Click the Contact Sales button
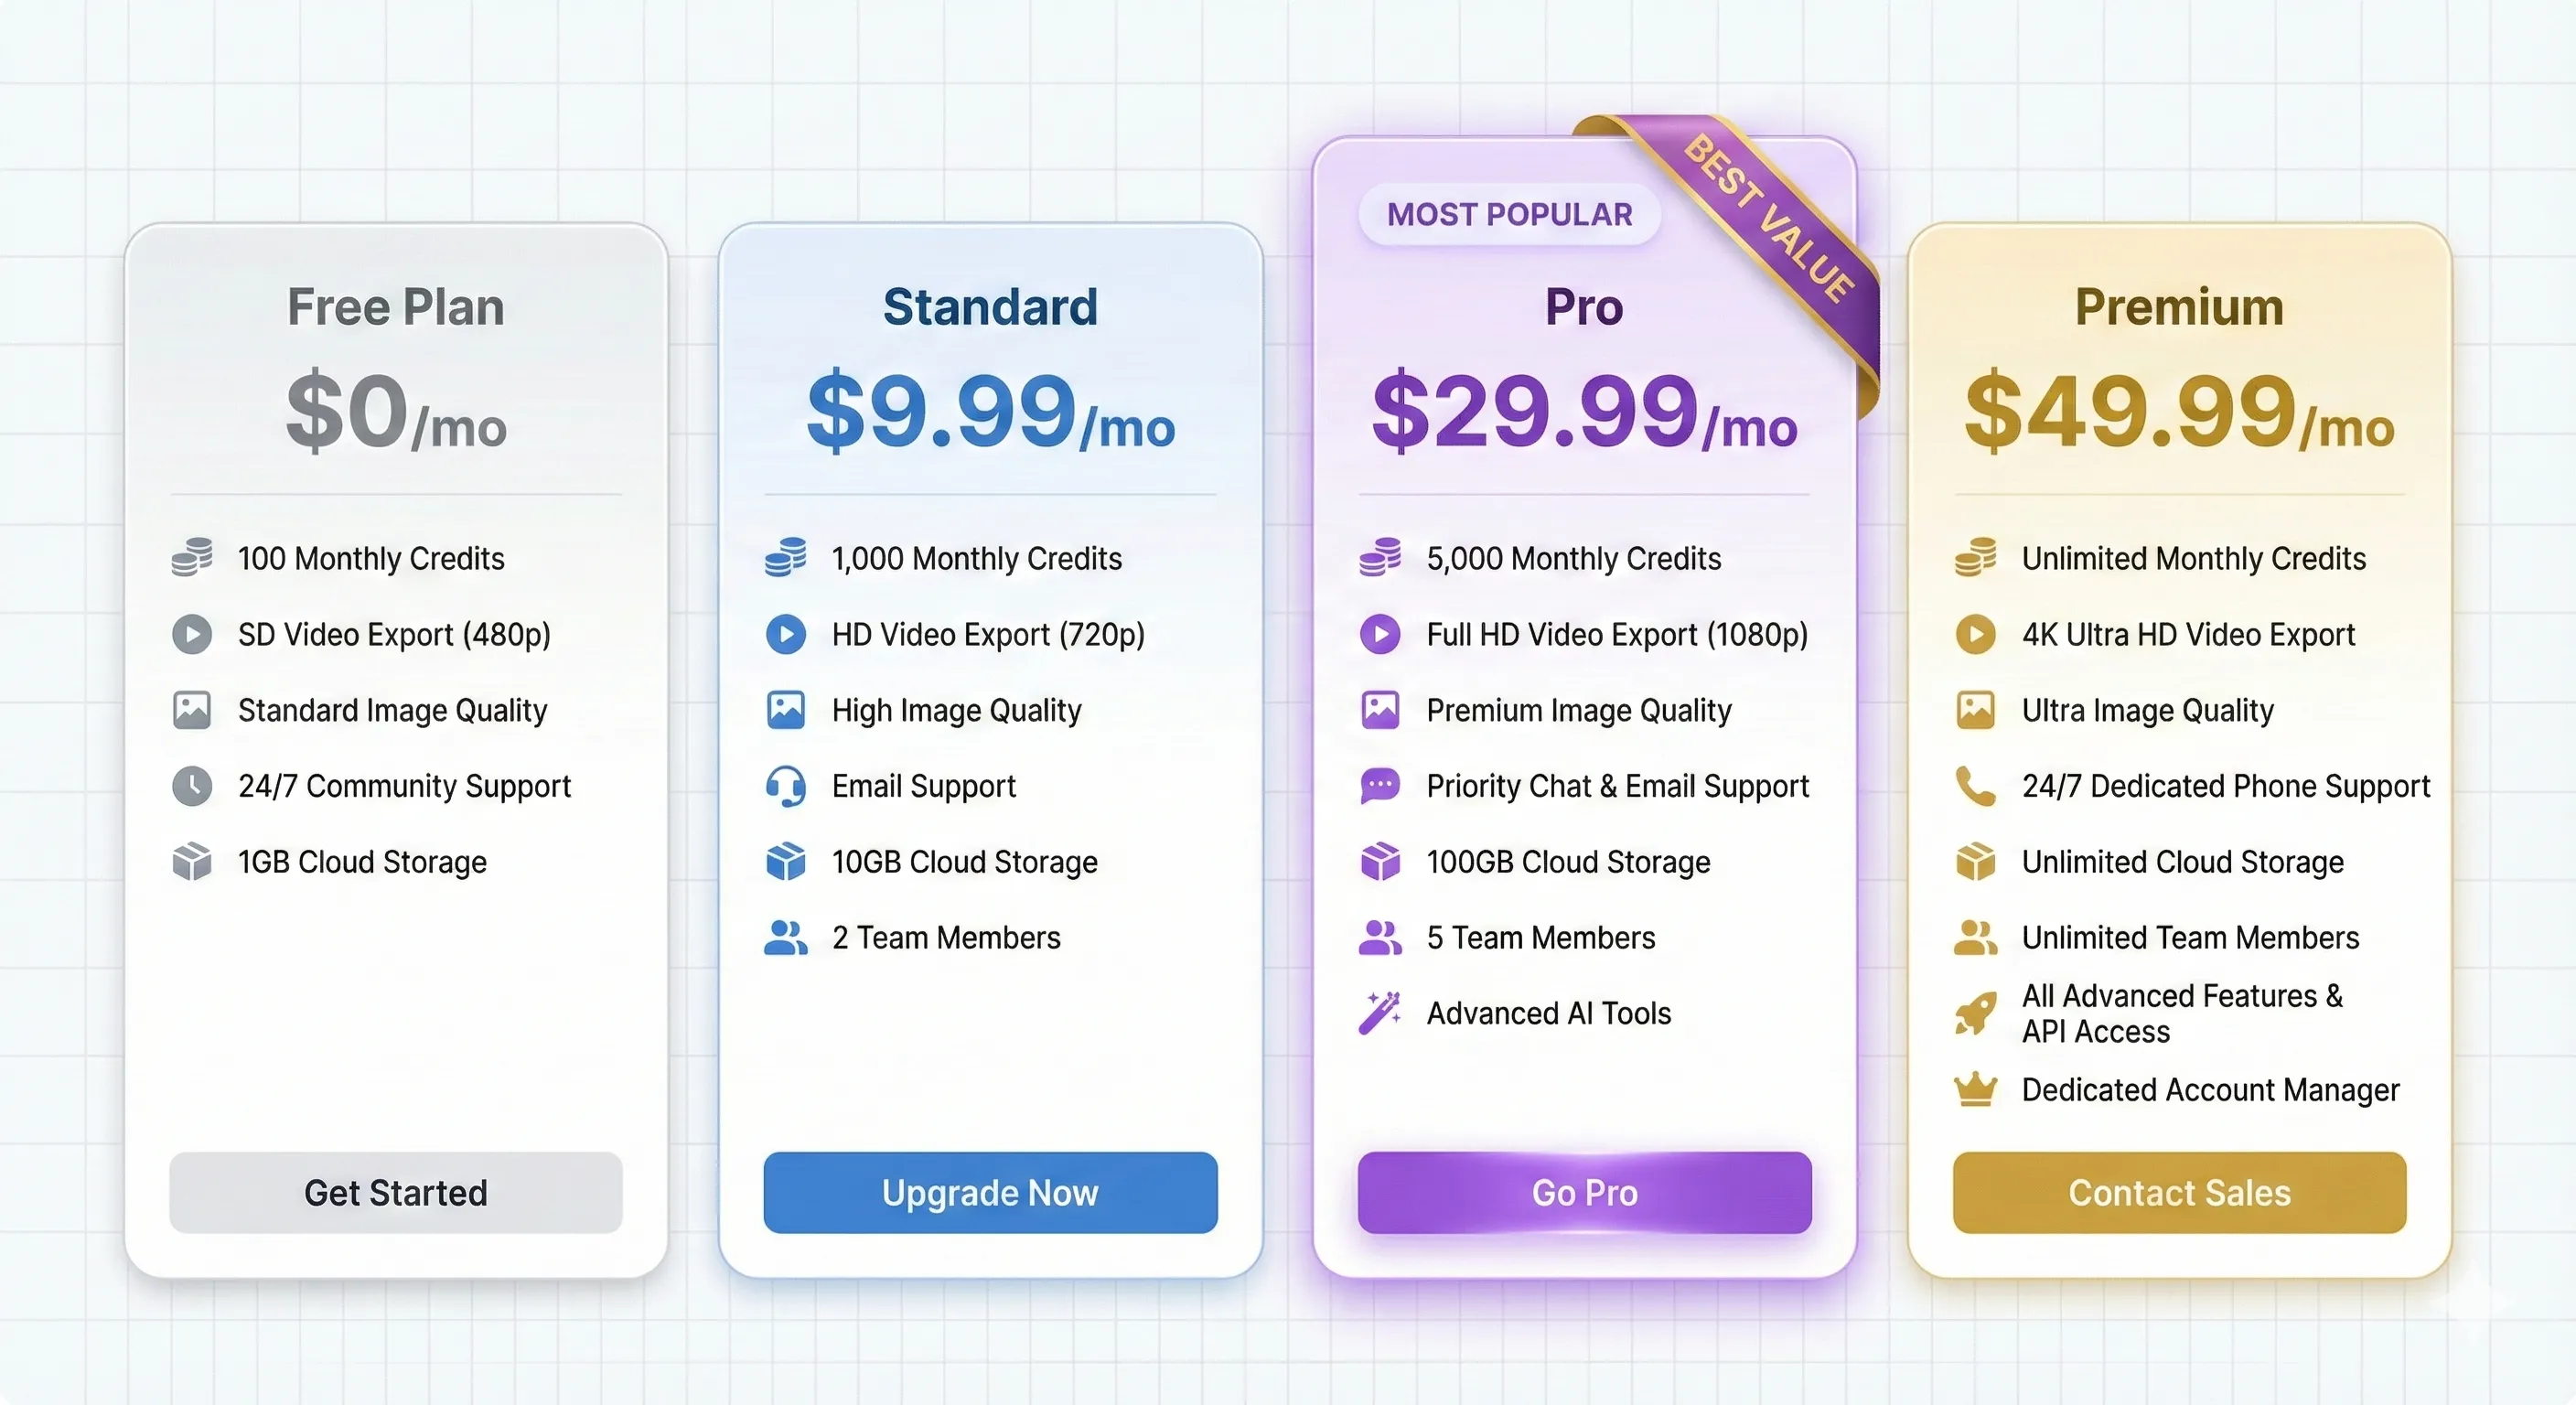Screen dimensions: 2576x1405 [2179, 1192]
